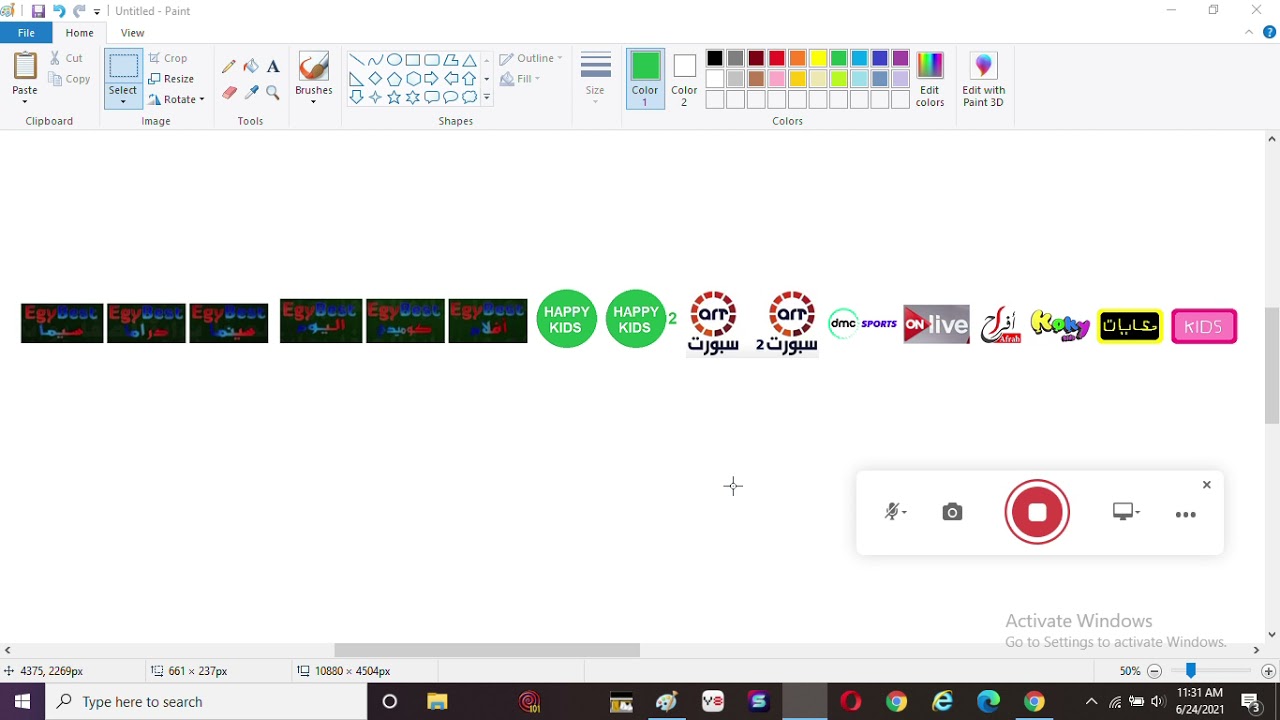Image resolution: width=1280 pixels, height=720 pixels.
Task: Collapse the ribbon with the chevron
Action: [x=1249, y=32]
